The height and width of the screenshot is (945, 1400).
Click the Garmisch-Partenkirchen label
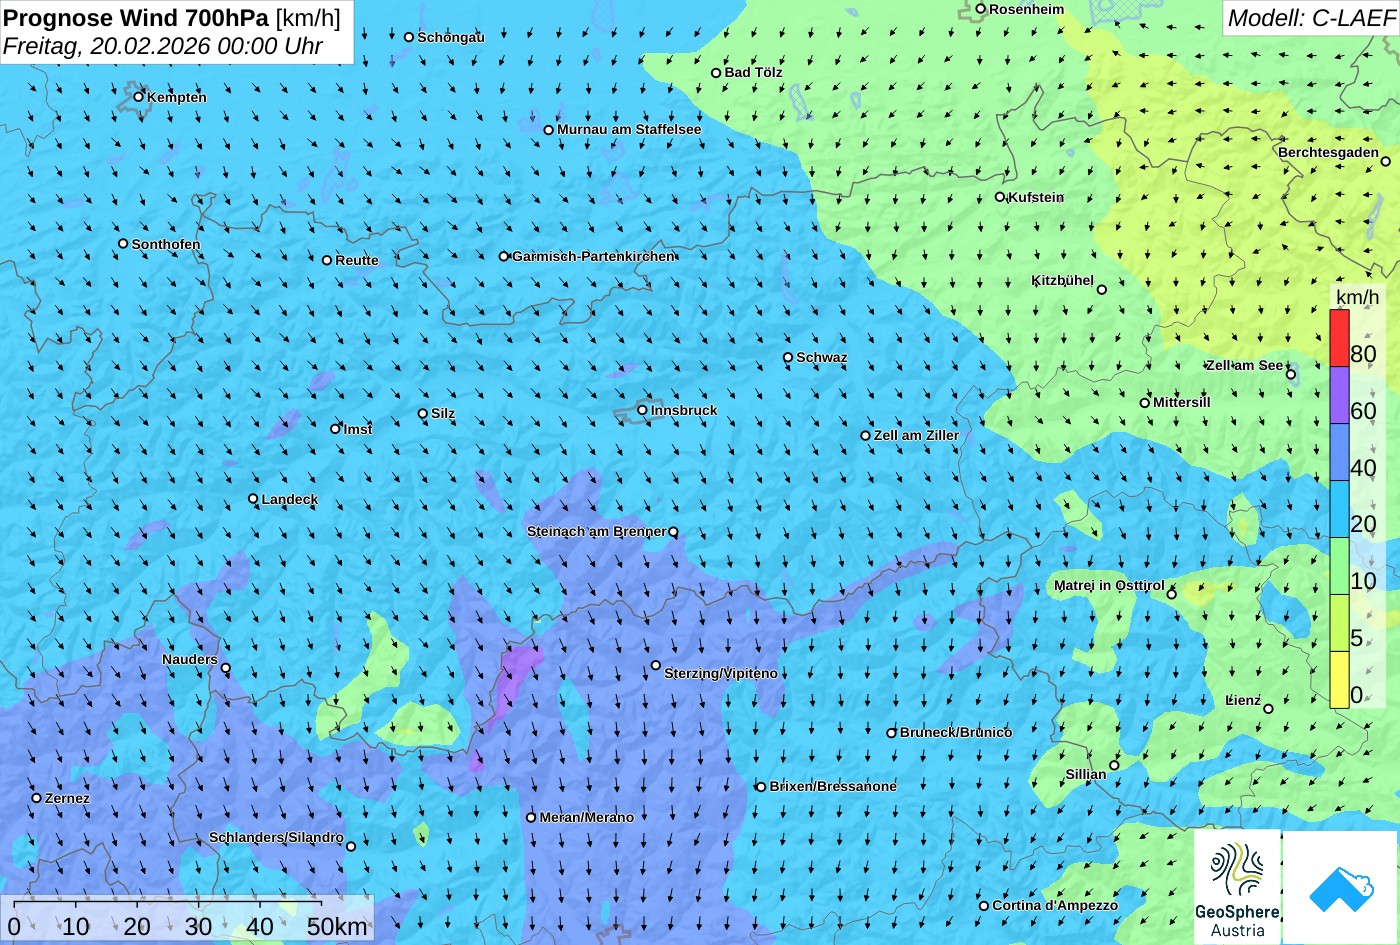pos(593,256)
